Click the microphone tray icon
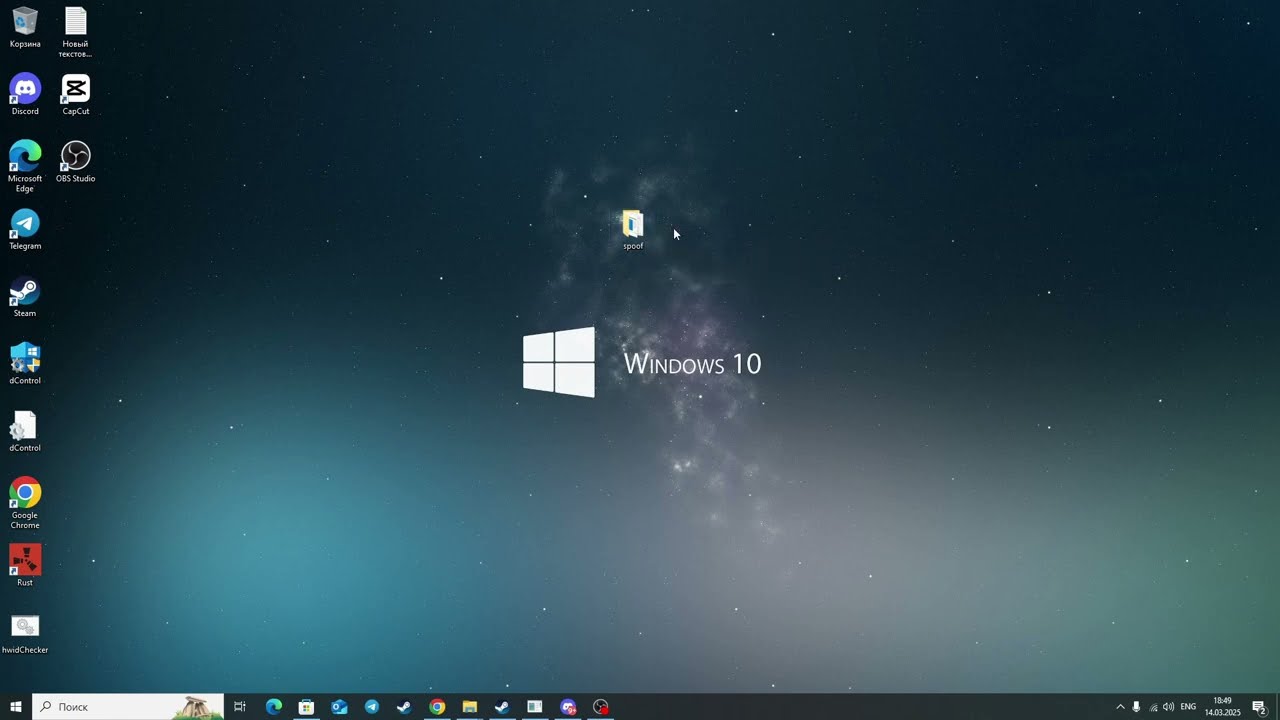This screenshot has width=1280, height=720. coord(1136,707)
